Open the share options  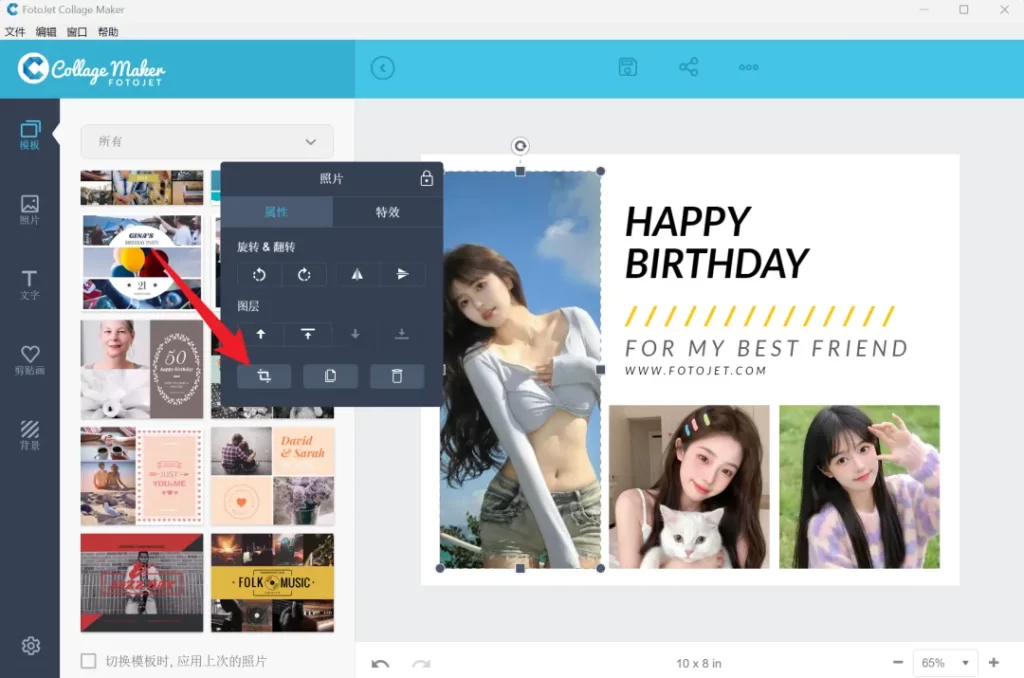[688, 67]
